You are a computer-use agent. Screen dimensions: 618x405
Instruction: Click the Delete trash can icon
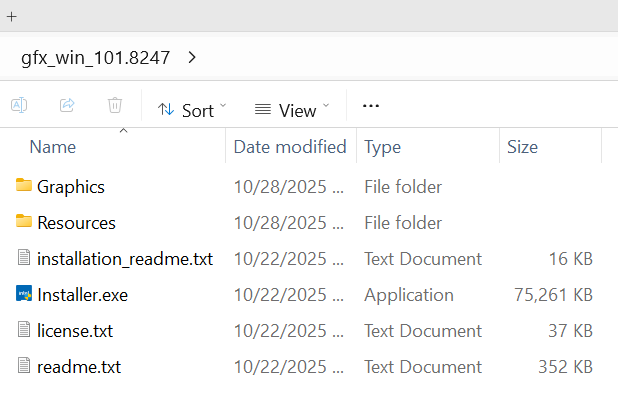(x=115, y=105)
